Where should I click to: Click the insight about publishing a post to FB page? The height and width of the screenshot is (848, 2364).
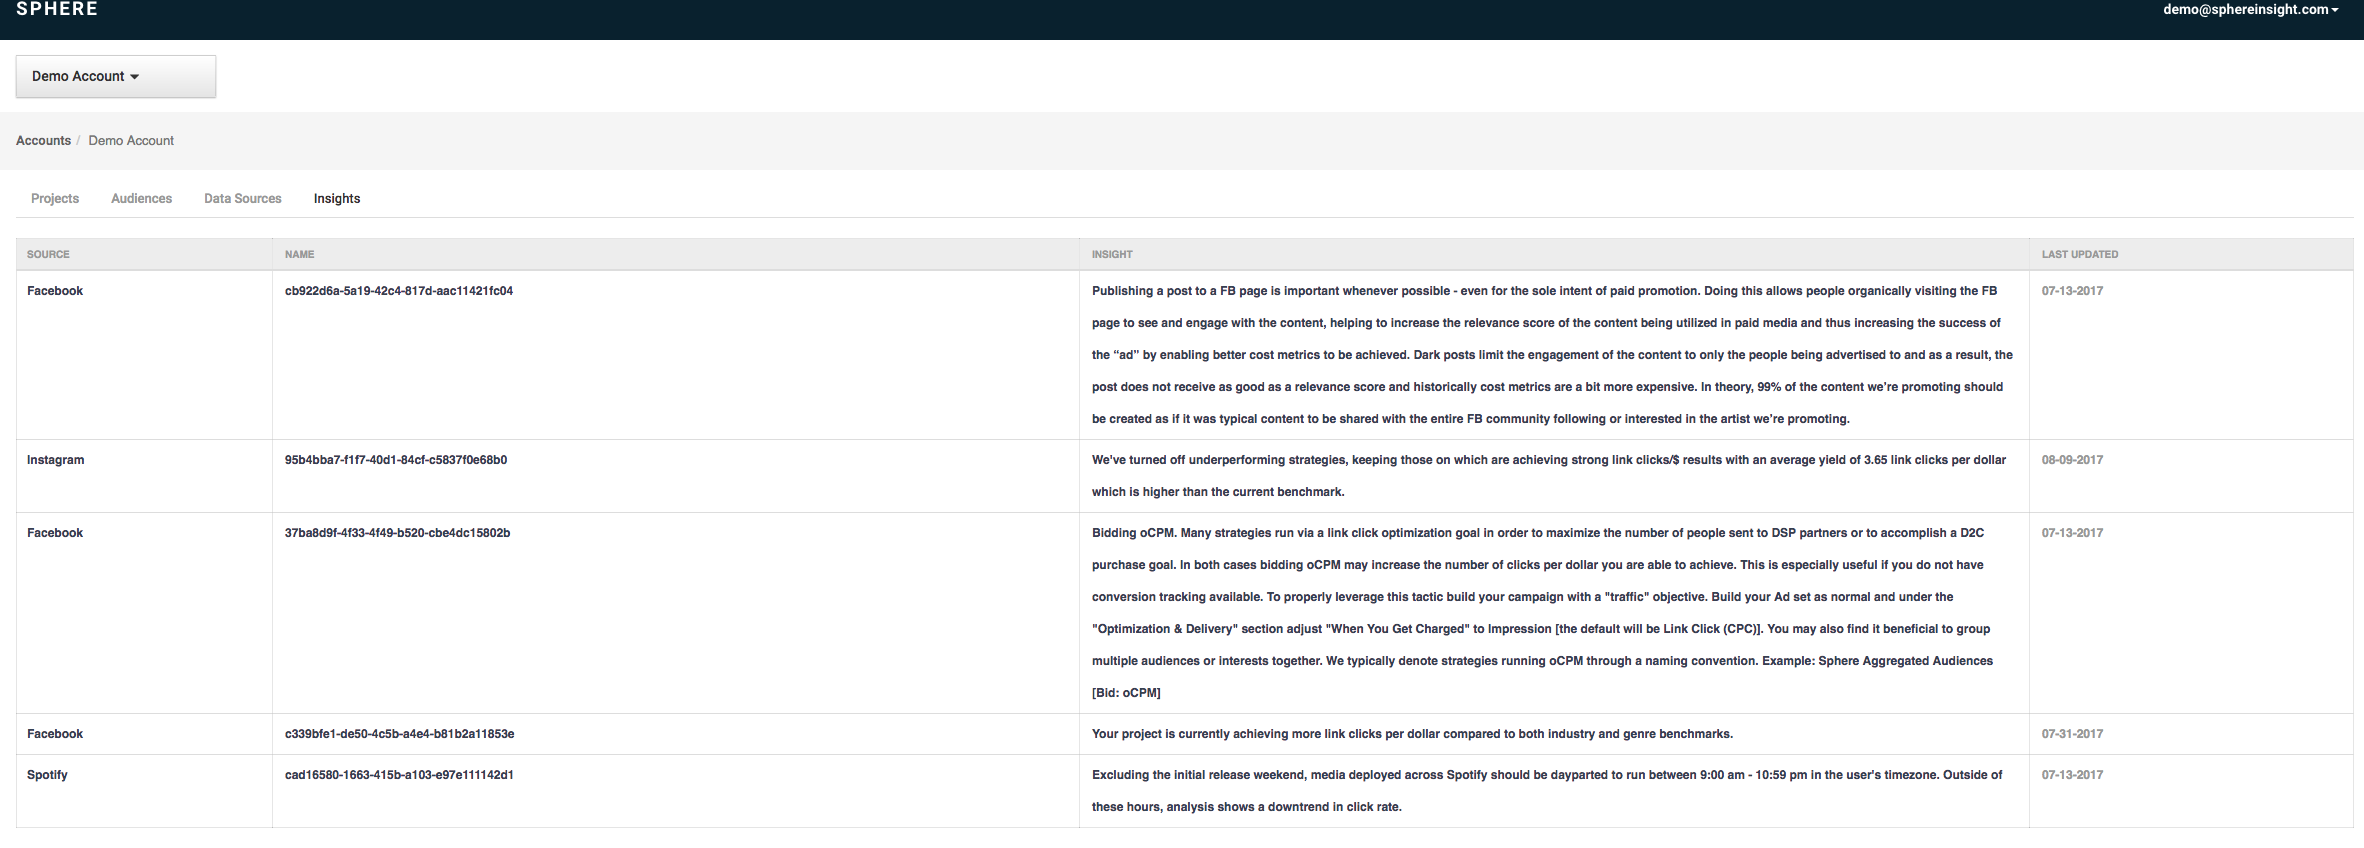click(1552, 355)
